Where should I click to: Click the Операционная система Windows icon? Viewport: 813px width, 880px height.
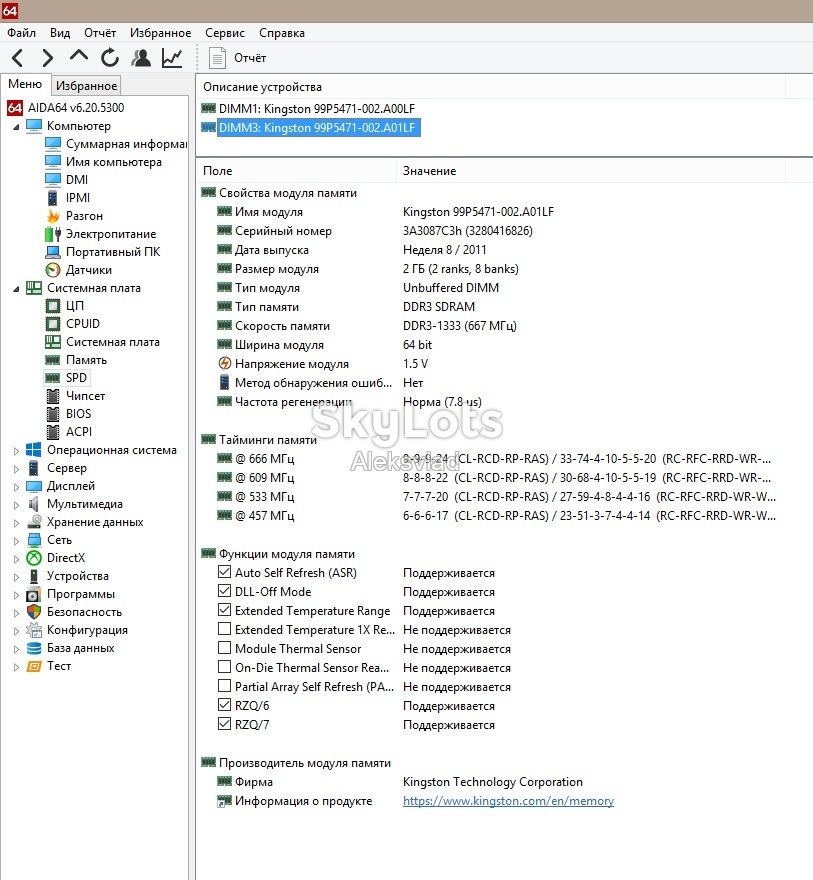[x=34, y=450]
